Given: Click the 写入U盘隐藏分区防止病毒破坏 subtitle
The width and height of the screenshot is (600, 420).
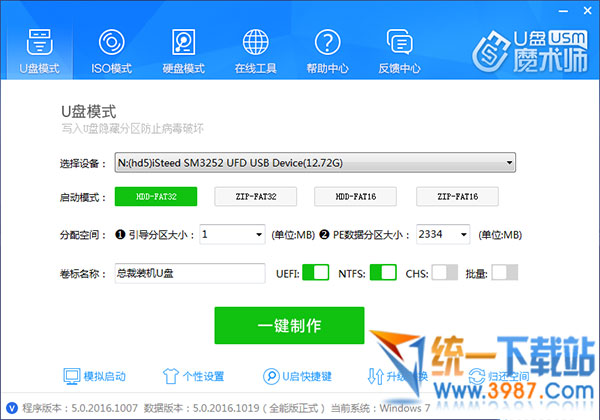Looking at the screenshot, I should 132,129.
